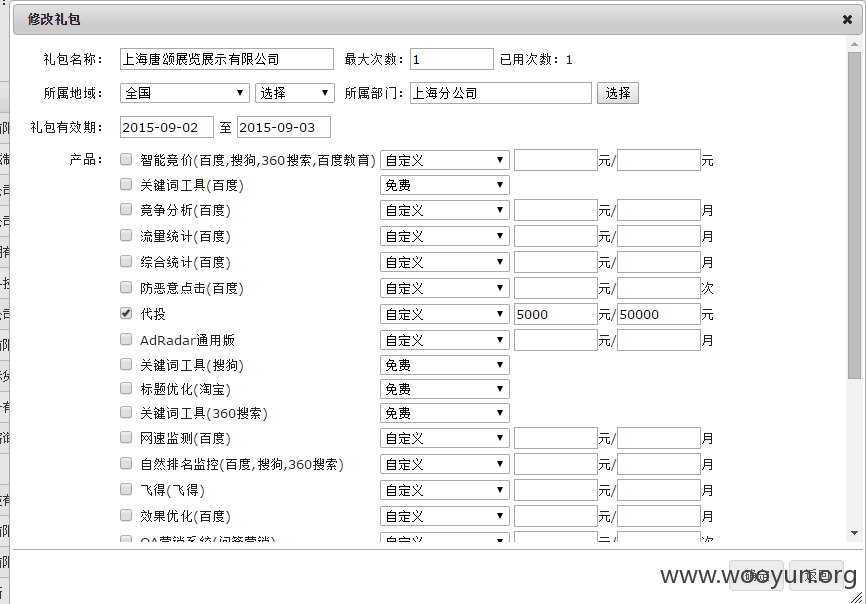
Task: Open 关键词工具(搜狗) 免费 dropdown
Action: [x=445, y=365]
